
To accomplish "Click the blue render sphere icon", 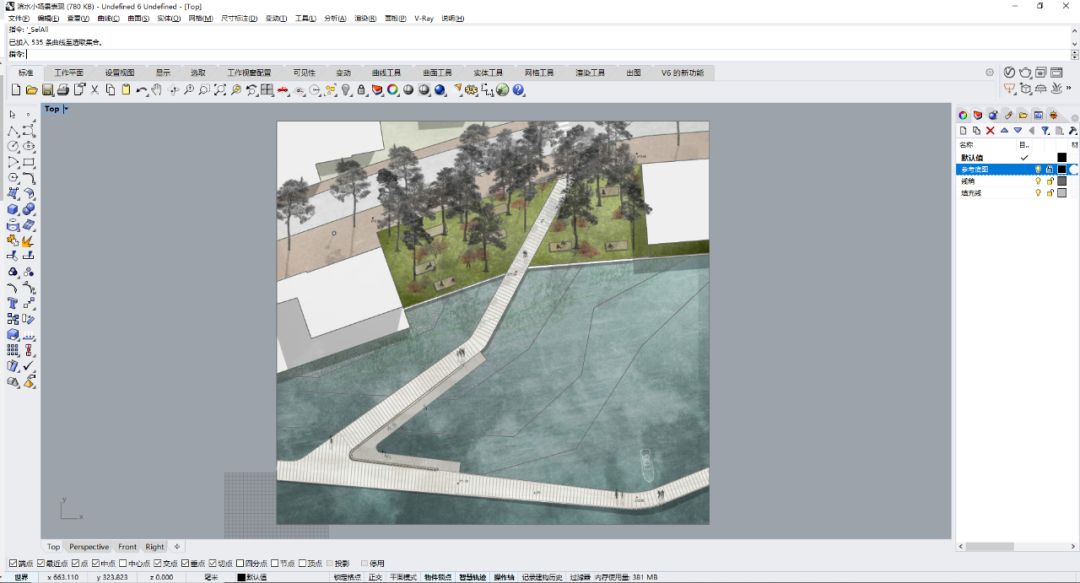I will pyautogui.click(x=440, y=90).
